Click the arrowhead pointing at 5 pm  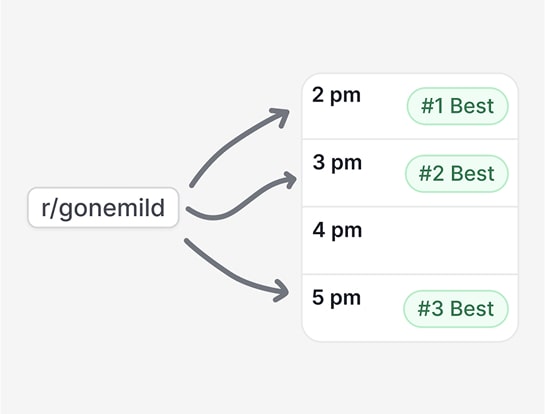282,291
